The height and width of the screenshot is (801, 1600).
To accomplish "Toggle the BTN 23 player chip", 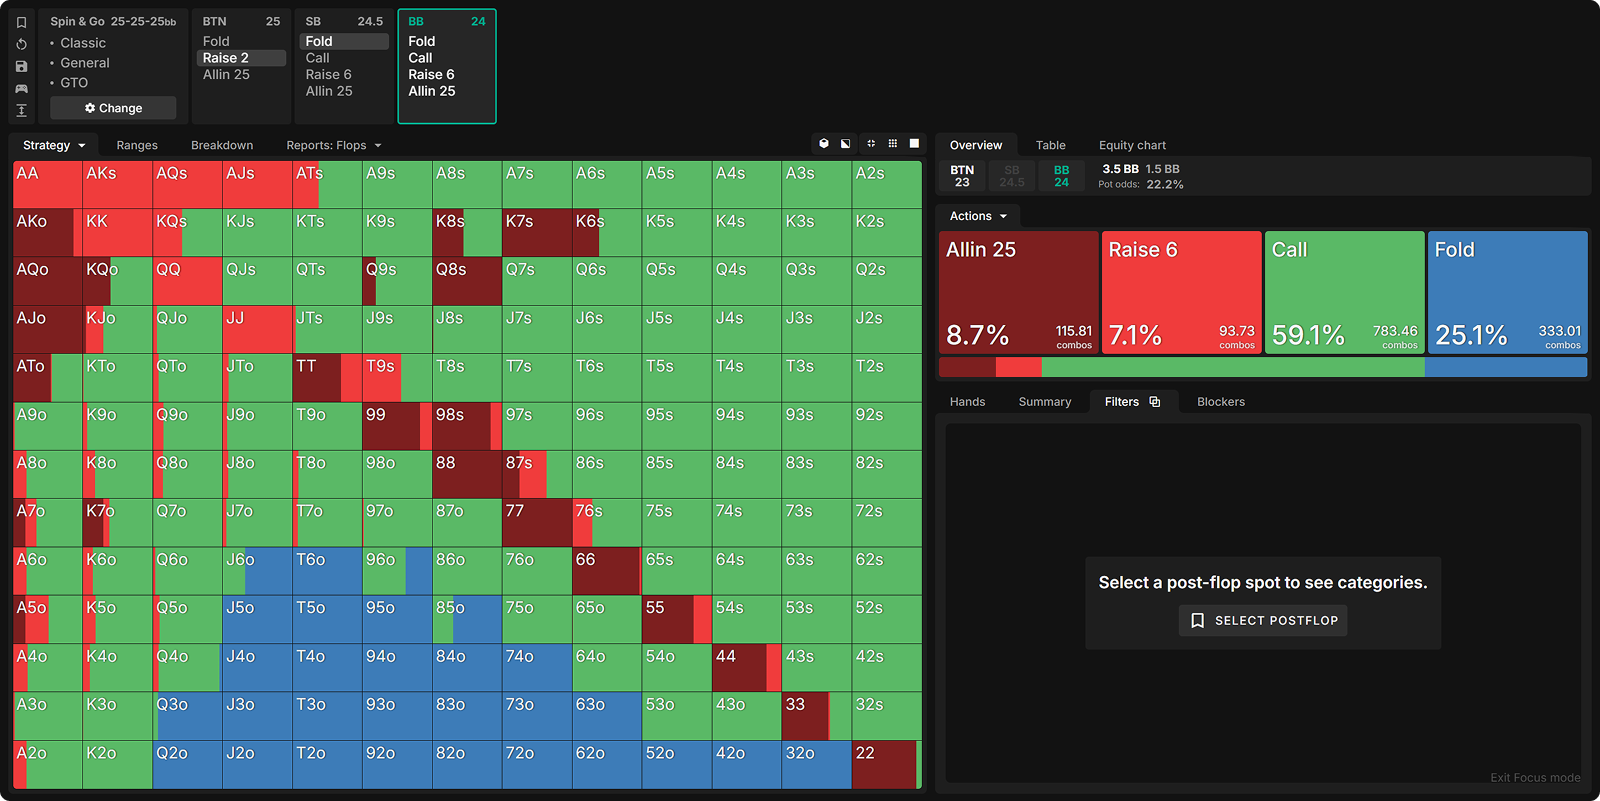I will [962, 176].
